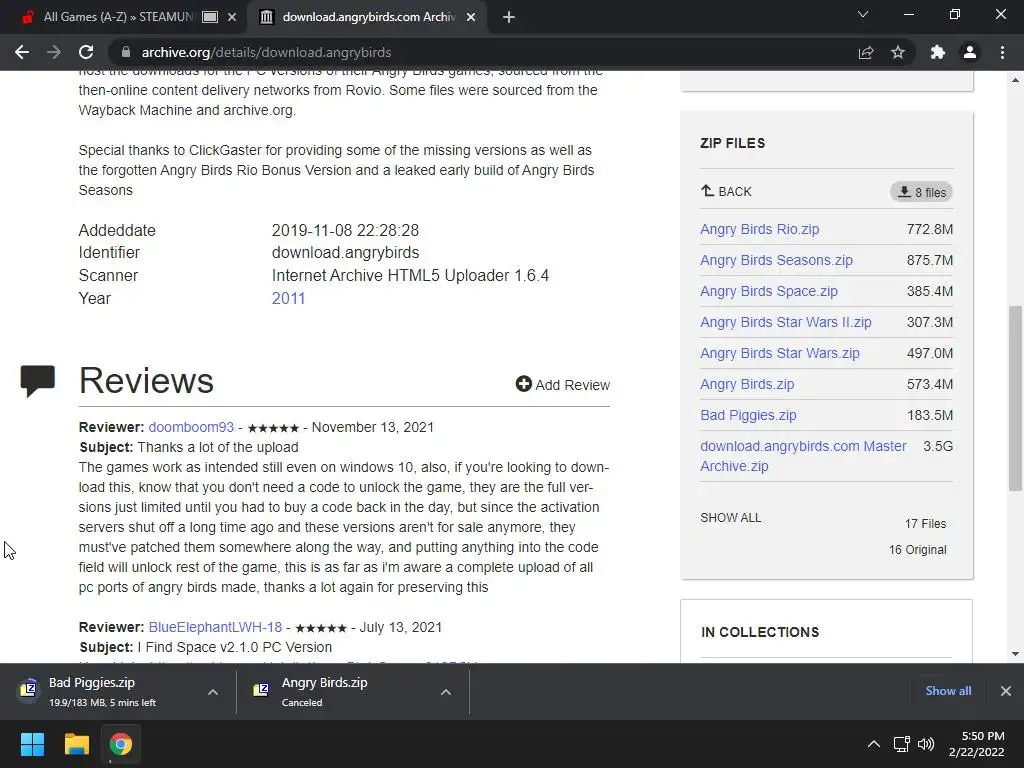1024x768 pixels.
Task: Click the browser forward arrow
Action: 54,52
